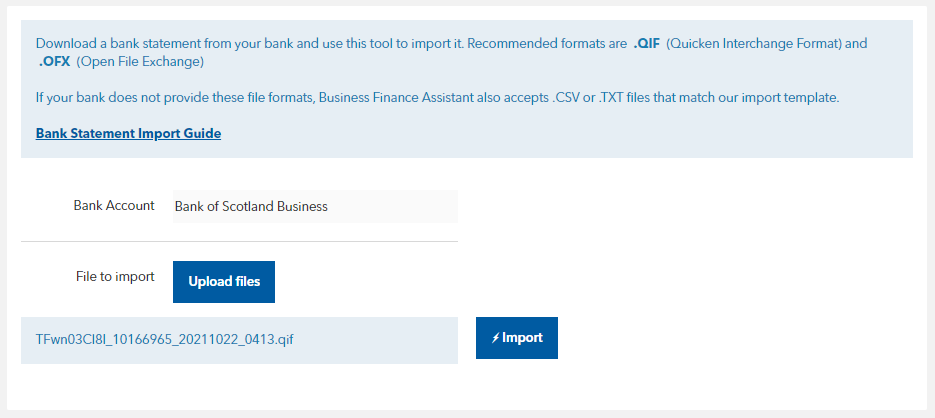The image size is (935, 418).
Task: Click the Open File Exchange description text
Action: [x=140, y=62]
